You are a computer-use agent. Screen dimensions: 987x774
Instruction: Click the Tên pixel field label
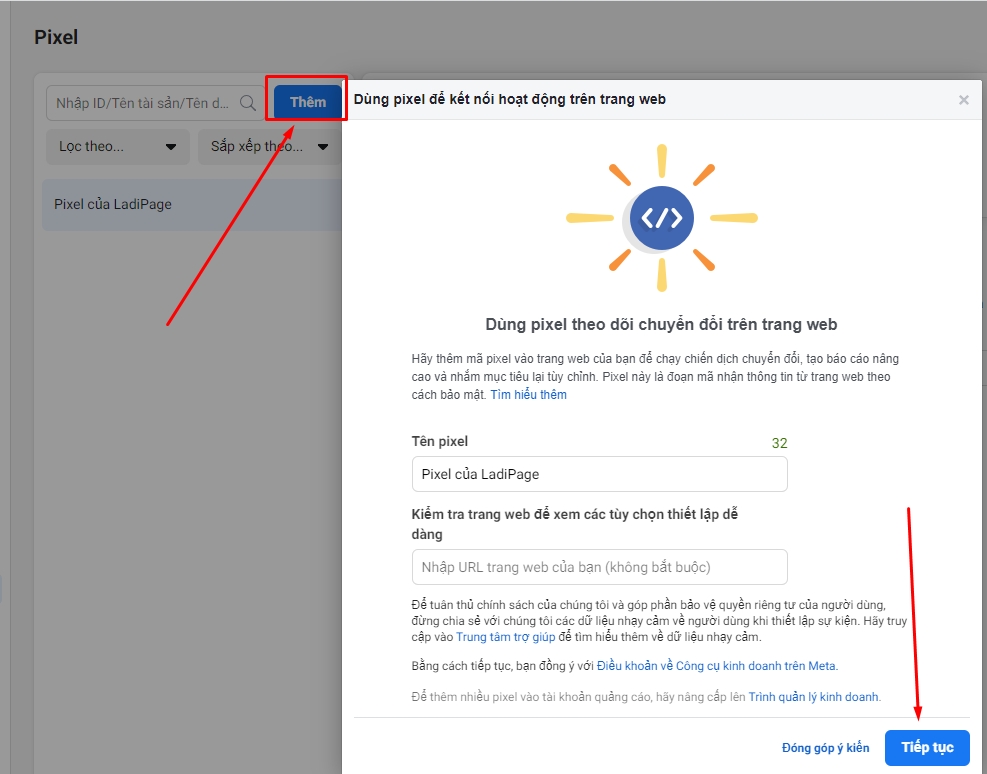(439, 441)
